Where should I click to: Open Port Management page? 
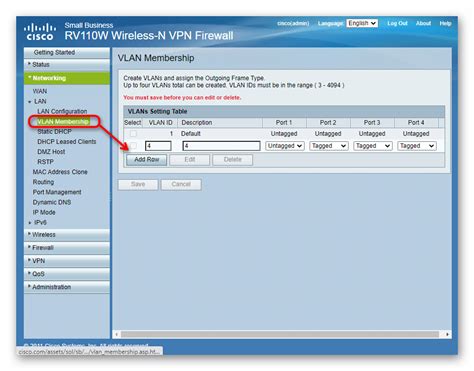coord(57,192)
